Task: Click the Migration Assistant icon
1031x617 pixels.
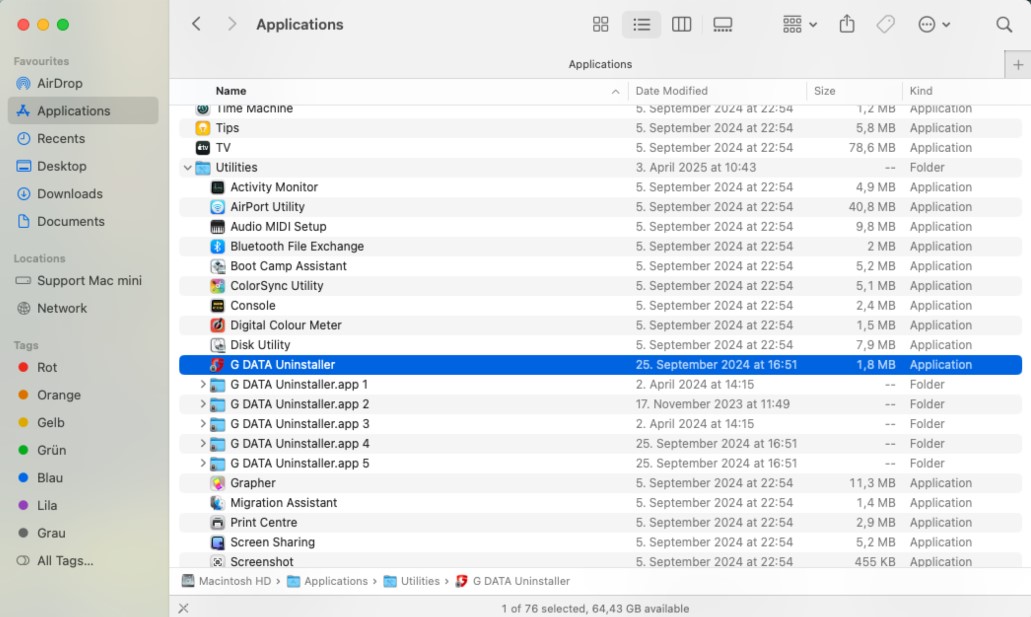Action: click(x=217, y=503)
